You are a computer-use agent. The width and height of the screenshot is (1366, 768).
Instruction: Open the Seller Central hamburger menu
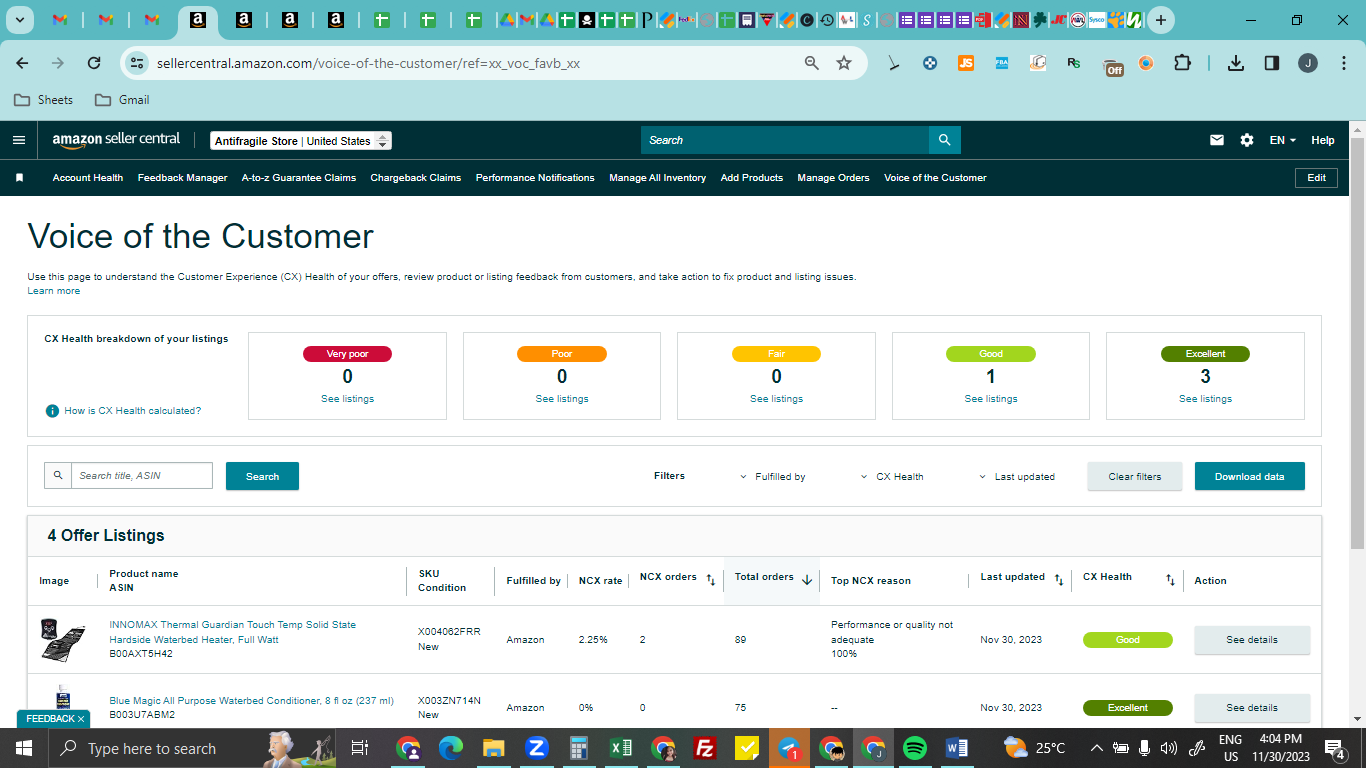coord(19,140)
